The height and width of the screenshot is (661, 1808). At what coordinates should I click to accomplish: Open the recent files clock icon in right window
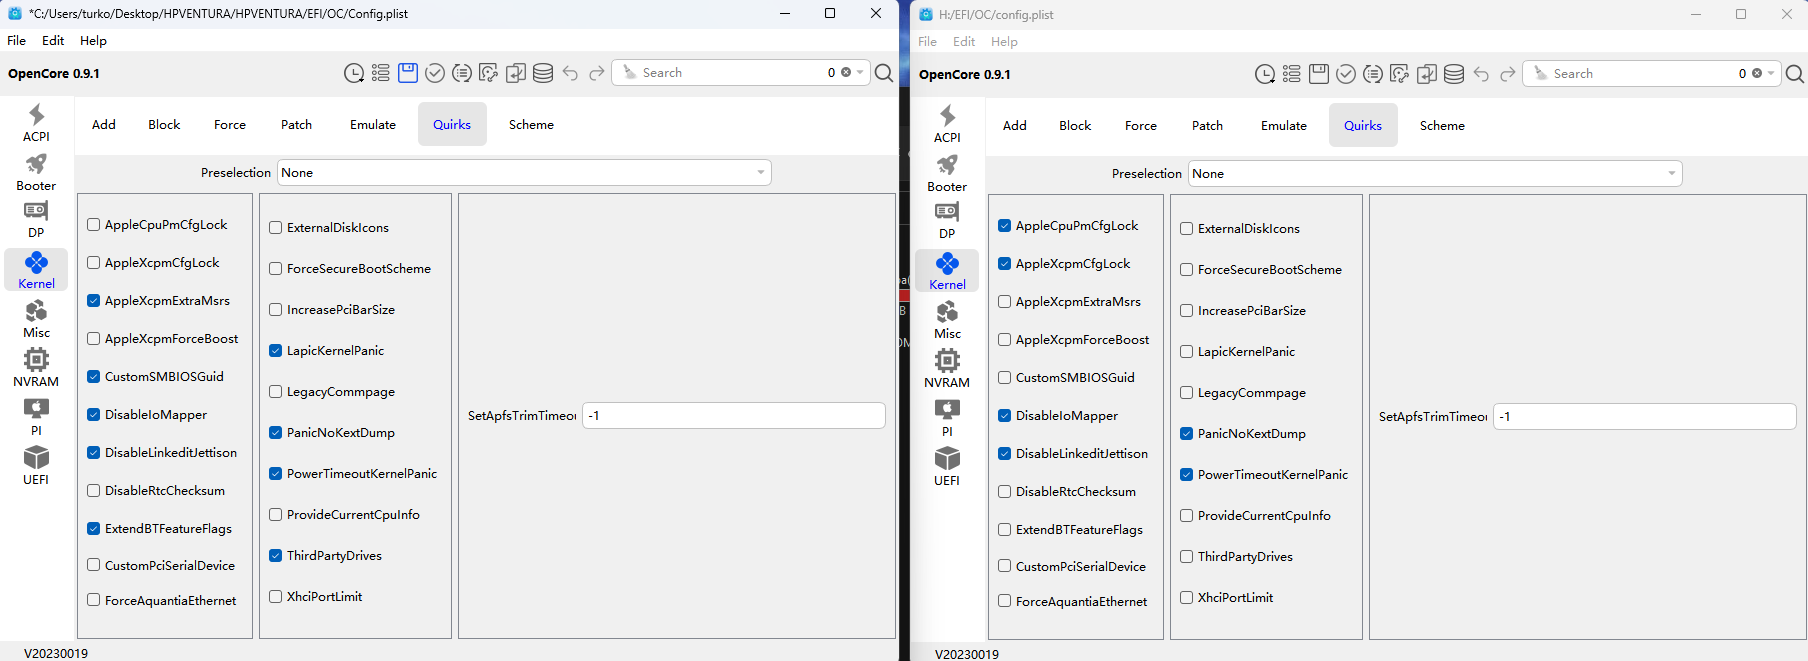1265,74
